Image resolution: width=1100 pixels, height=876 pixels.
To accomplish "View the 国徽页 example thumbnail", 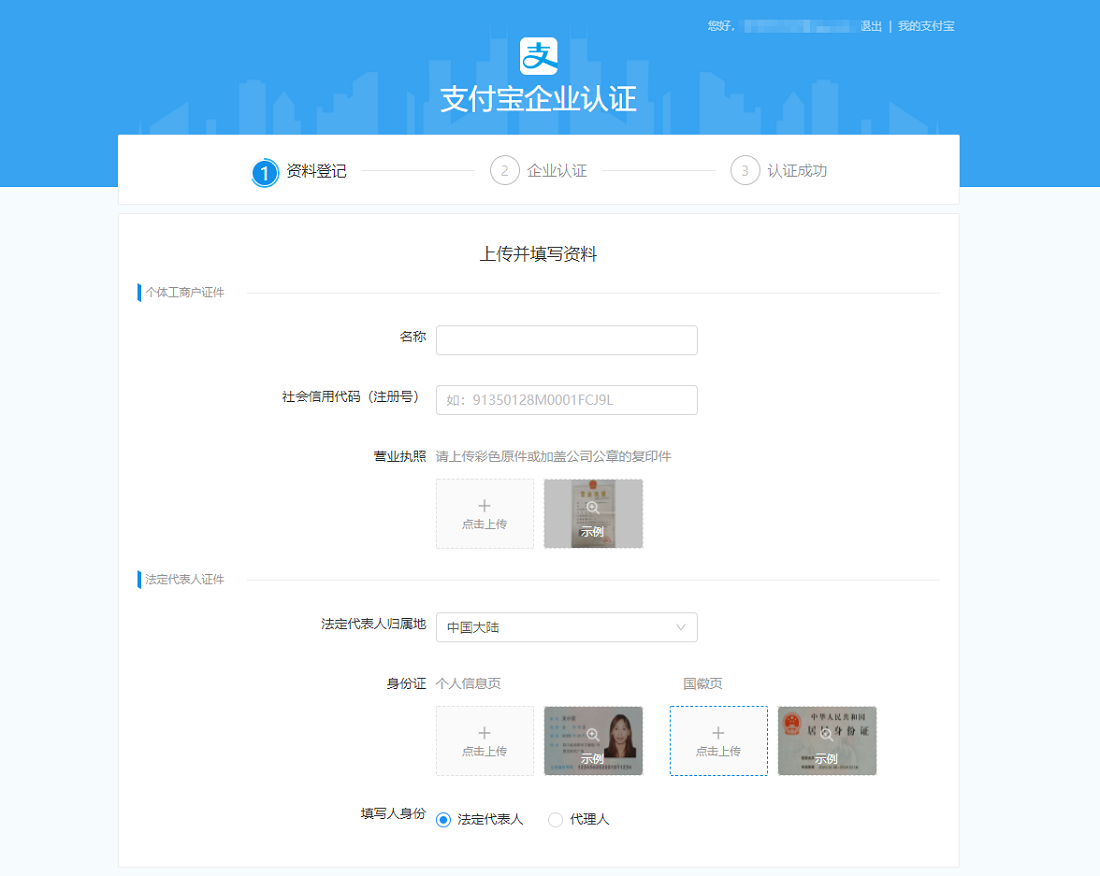I will point(827,741).
